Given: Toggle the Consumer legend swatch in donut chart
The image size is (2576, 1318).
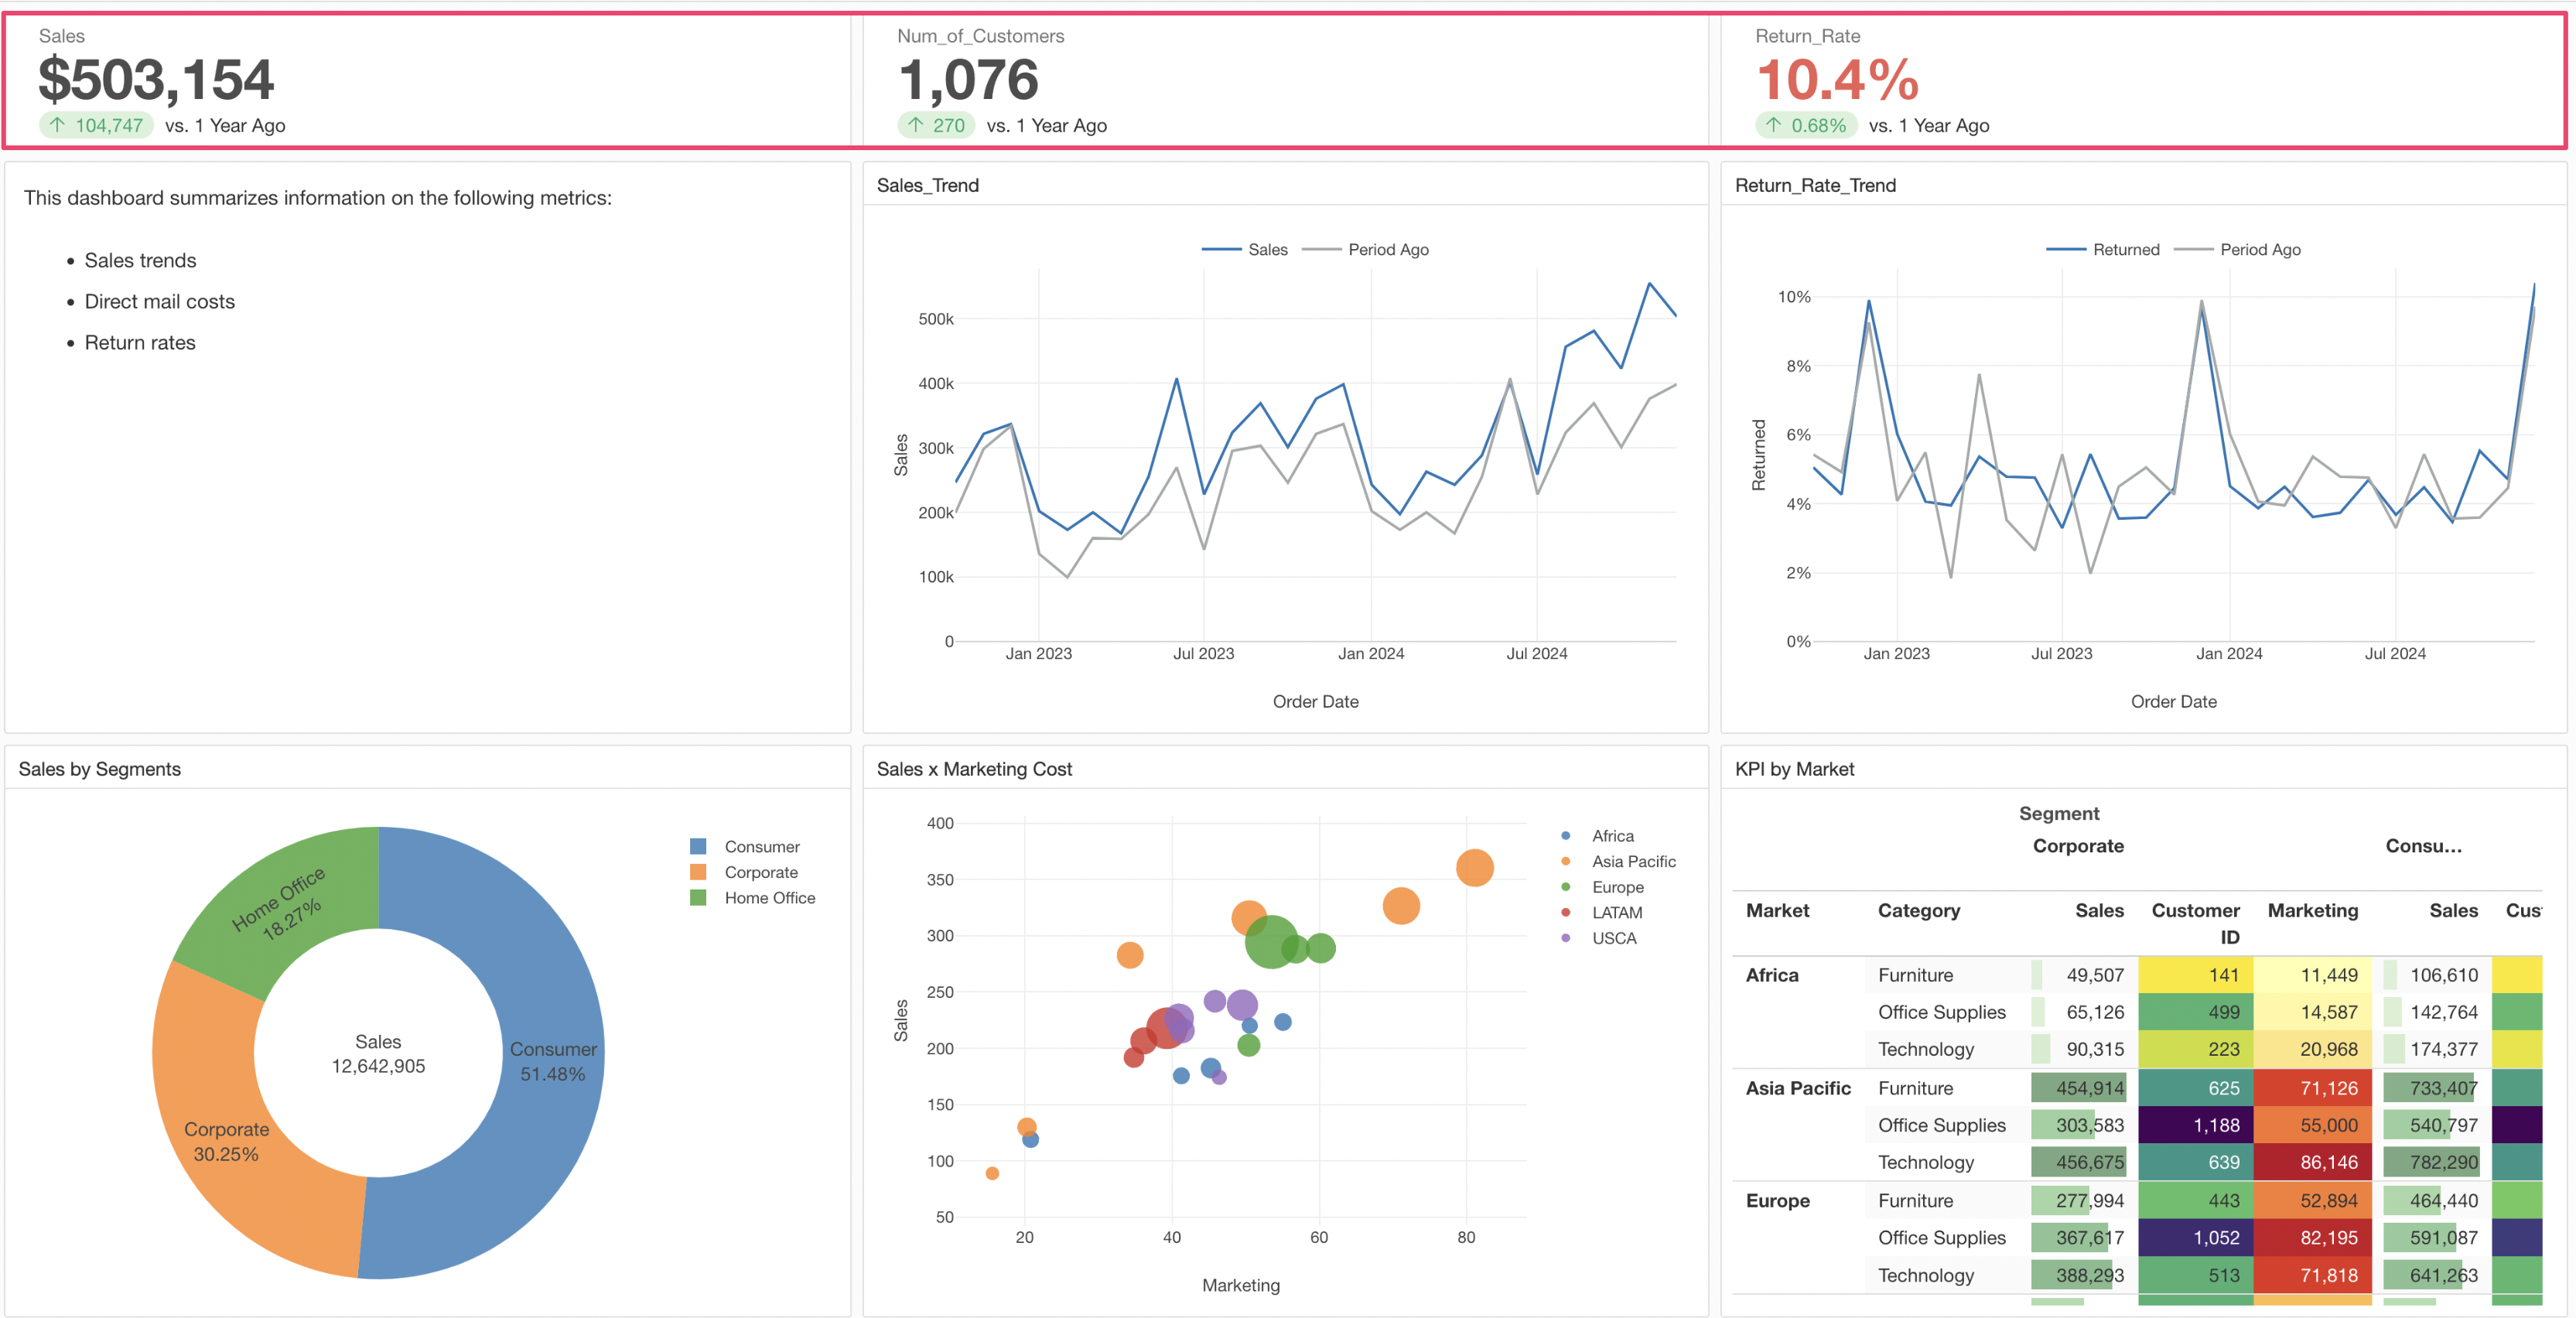Looking at the screenshot, I should coord(698,846).
